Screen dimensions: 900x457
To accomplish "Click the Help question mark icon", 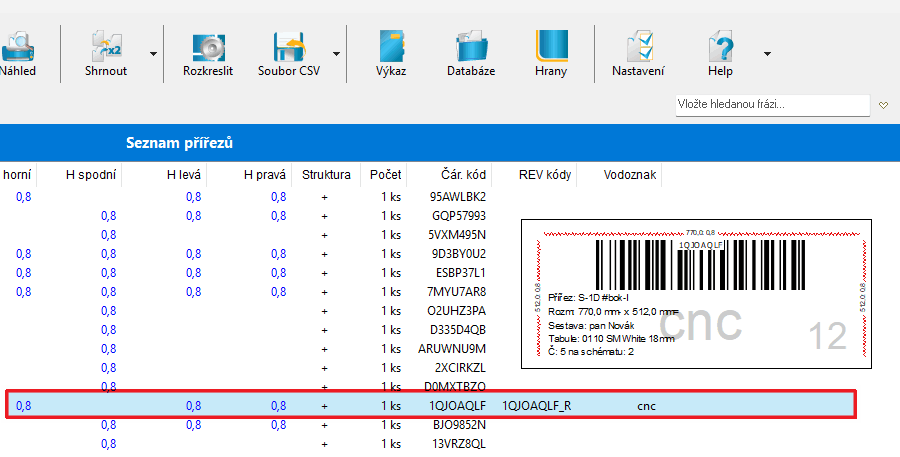I will click(x=720, y=48).
